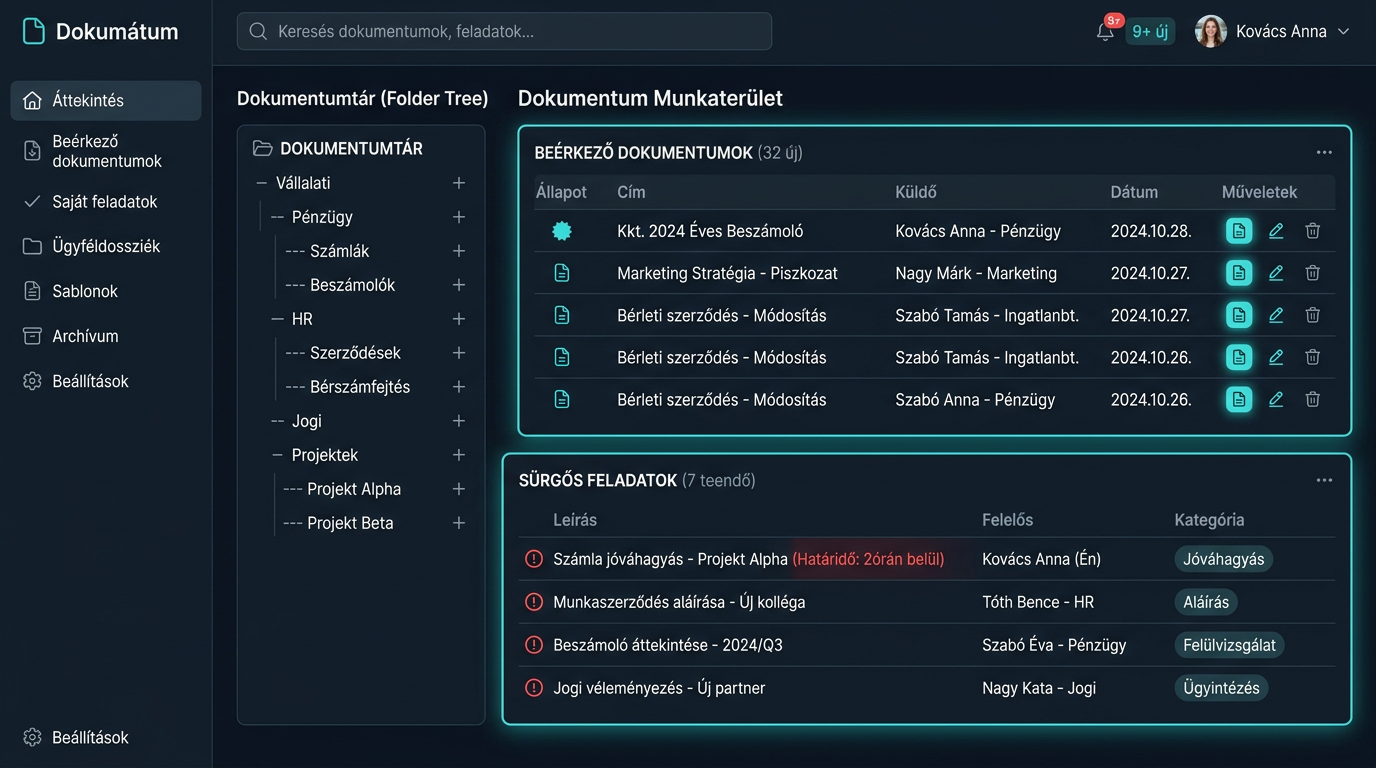Expand the Jogi tree node

[x=278, y=421]
